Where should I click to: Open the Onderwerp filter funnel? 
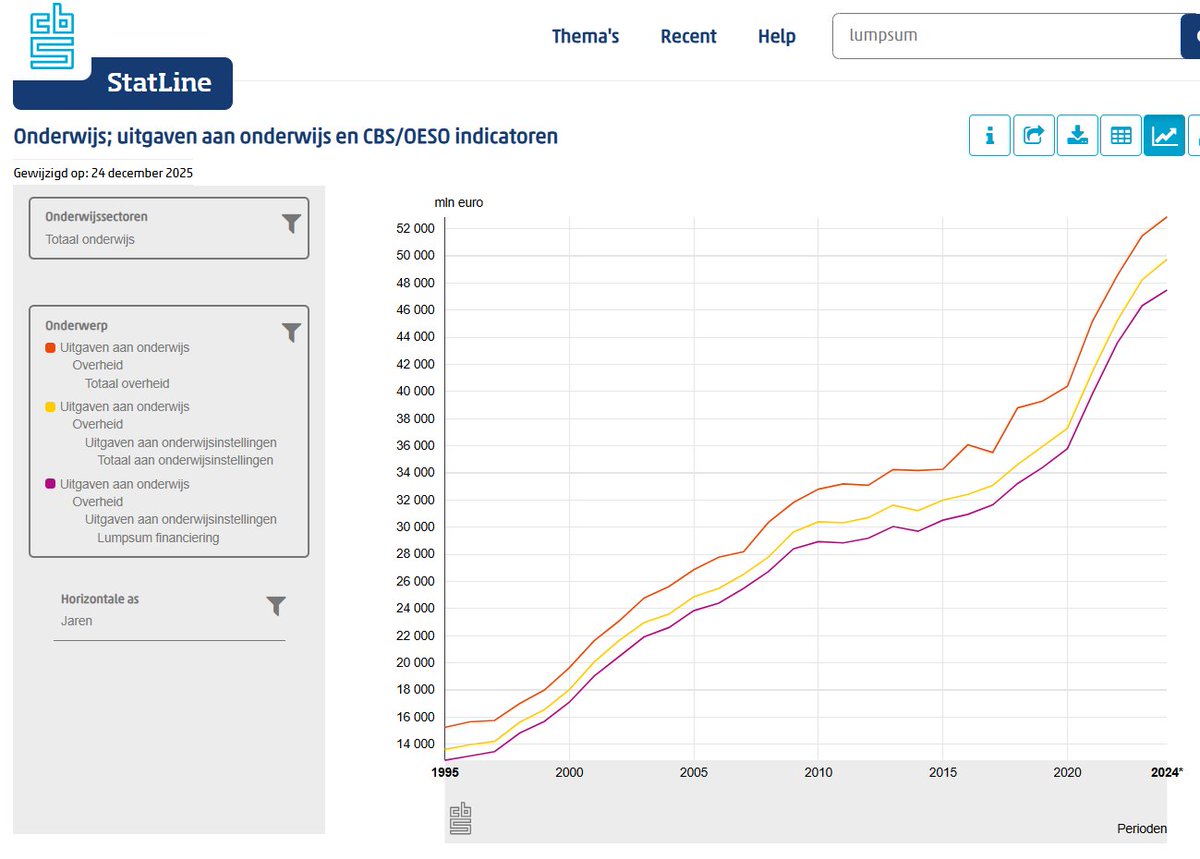291,333
